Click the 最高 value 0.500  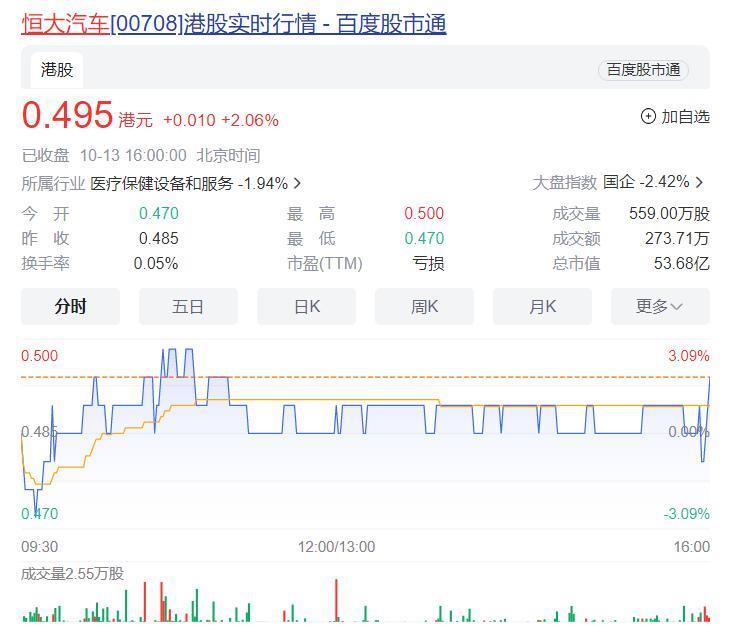point(424,213)
